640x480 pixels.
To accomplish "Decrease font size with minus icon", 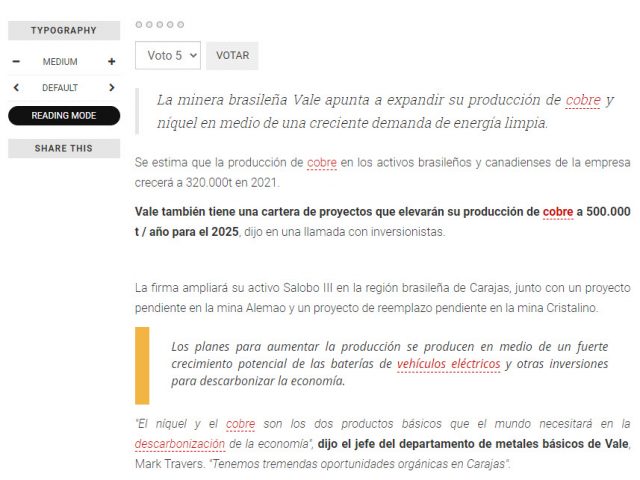I will point(16,62).
